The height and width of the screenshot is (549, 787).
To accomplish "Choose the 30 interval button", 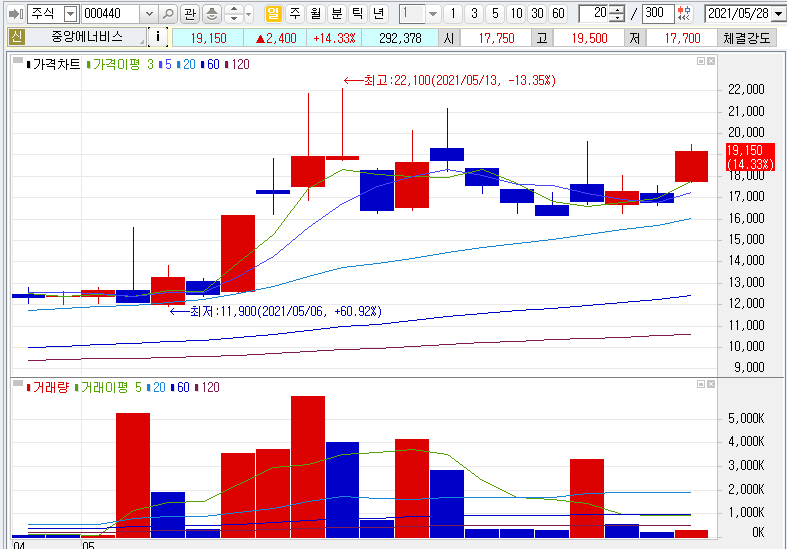I will [x=538, y=14].
